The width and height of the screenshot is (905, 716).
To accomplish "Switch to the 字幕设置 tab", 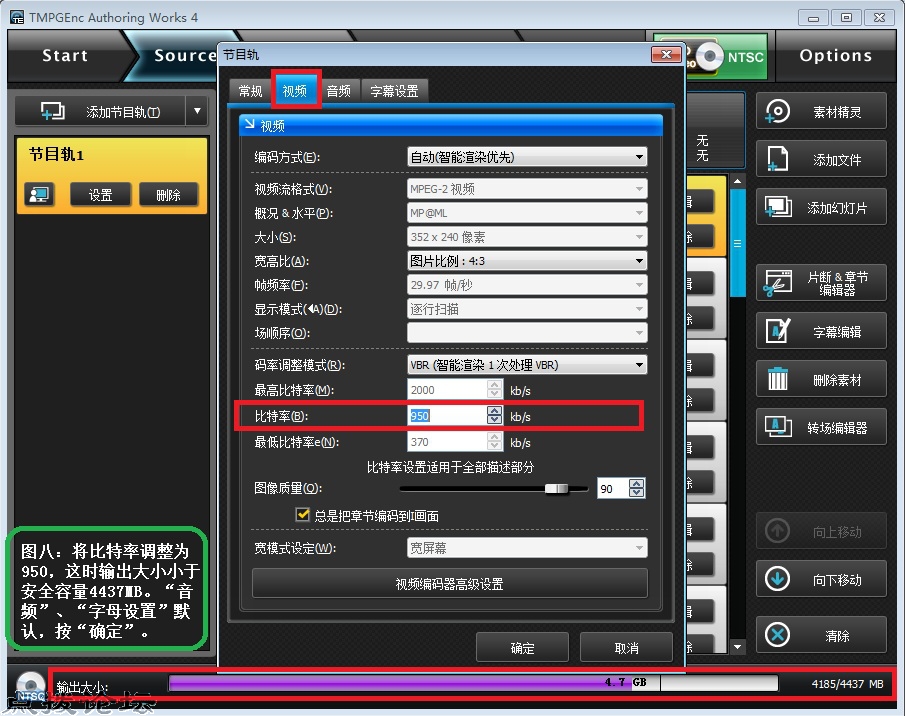I will (394, 91).
